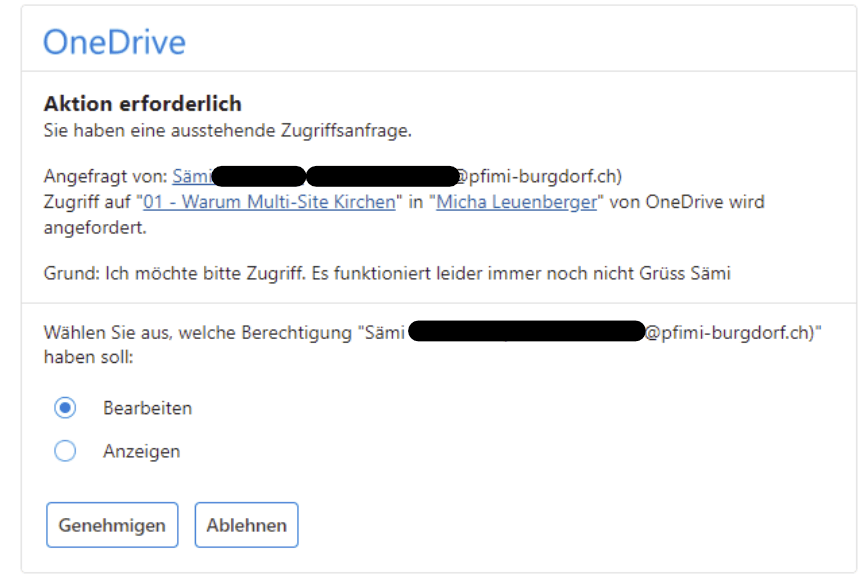Open the requester link "Sämi"
The height and width of the screenshot is (585, 862).
tap(192, 176)
